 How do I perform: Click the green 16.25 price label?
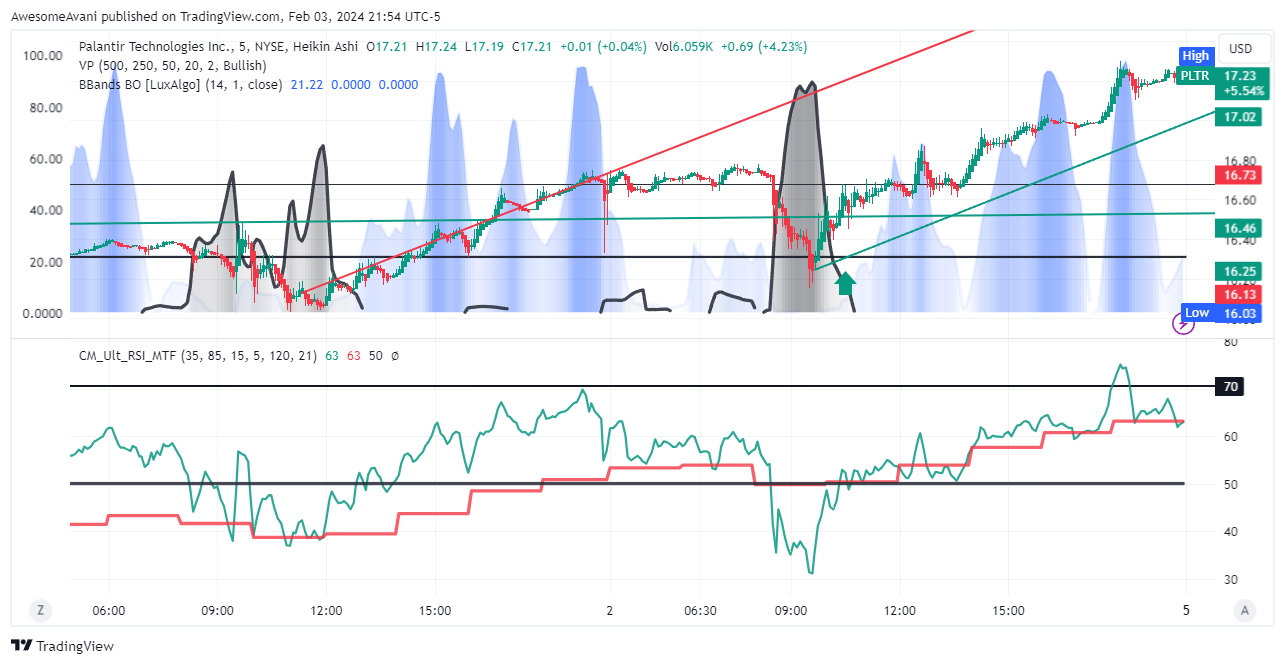(x=1240, y=271)
